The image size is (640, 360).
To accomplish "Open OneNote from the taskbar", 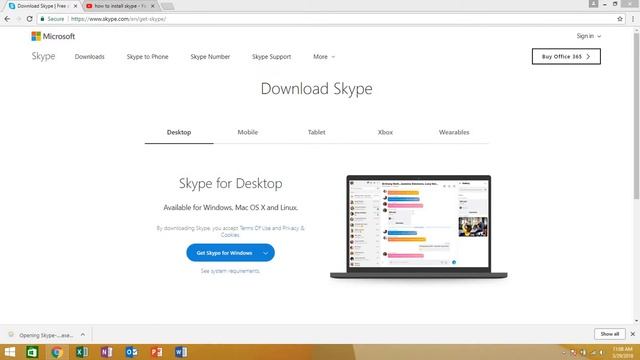I will [x=107, y=352].
